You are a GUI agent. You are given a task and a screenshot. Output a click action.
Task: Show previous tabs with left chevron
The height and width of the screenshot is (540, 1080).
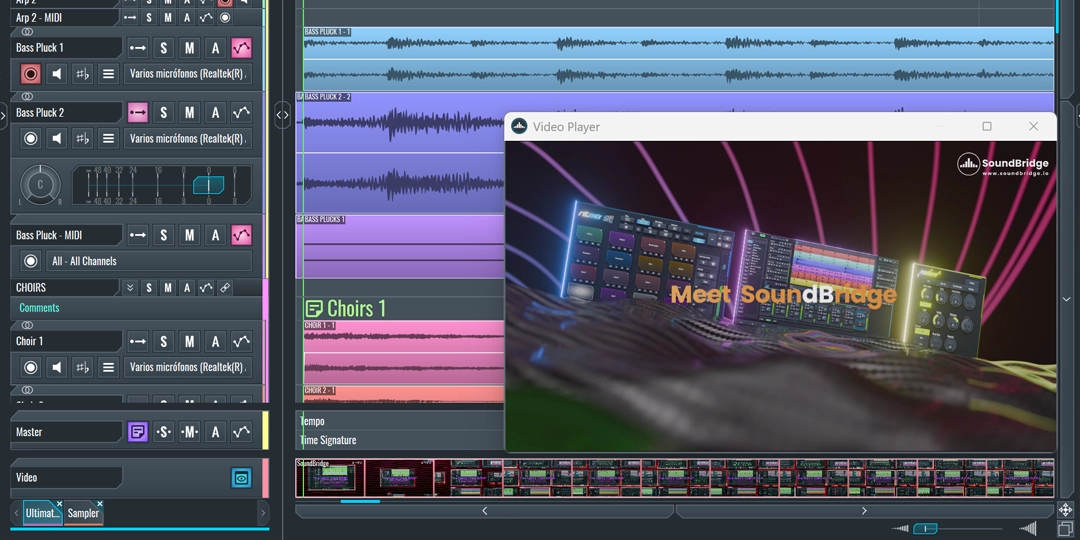click(x=17, y=513)
